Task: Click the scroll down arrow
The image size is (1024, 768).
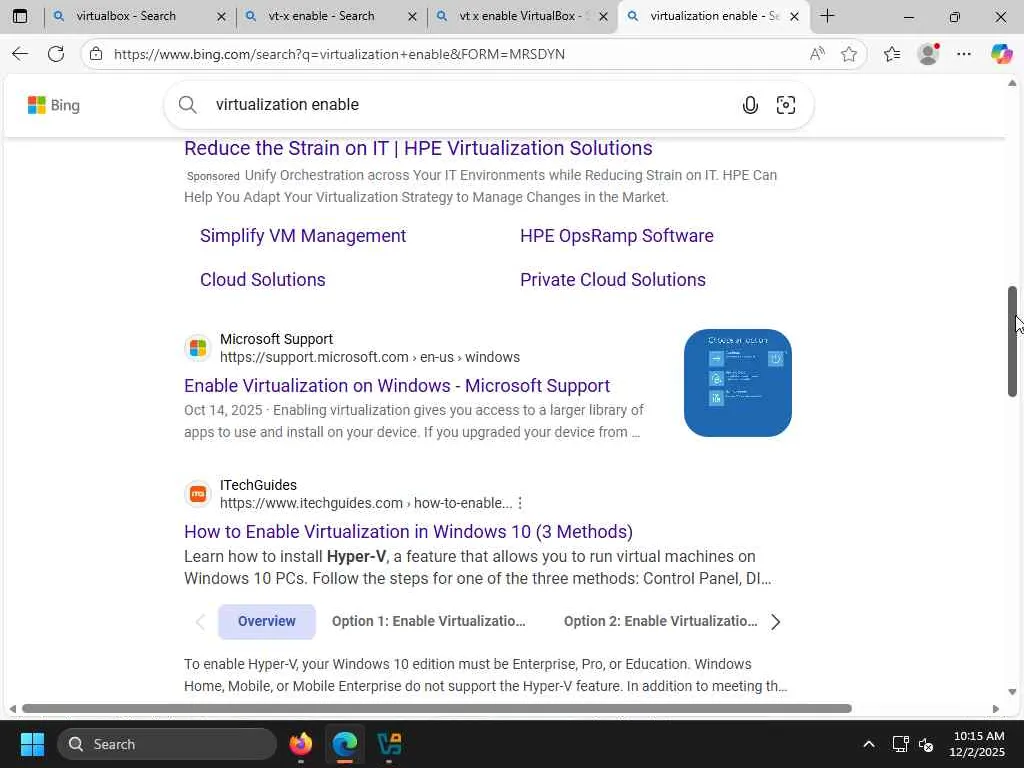Action: click(1012, 692)
